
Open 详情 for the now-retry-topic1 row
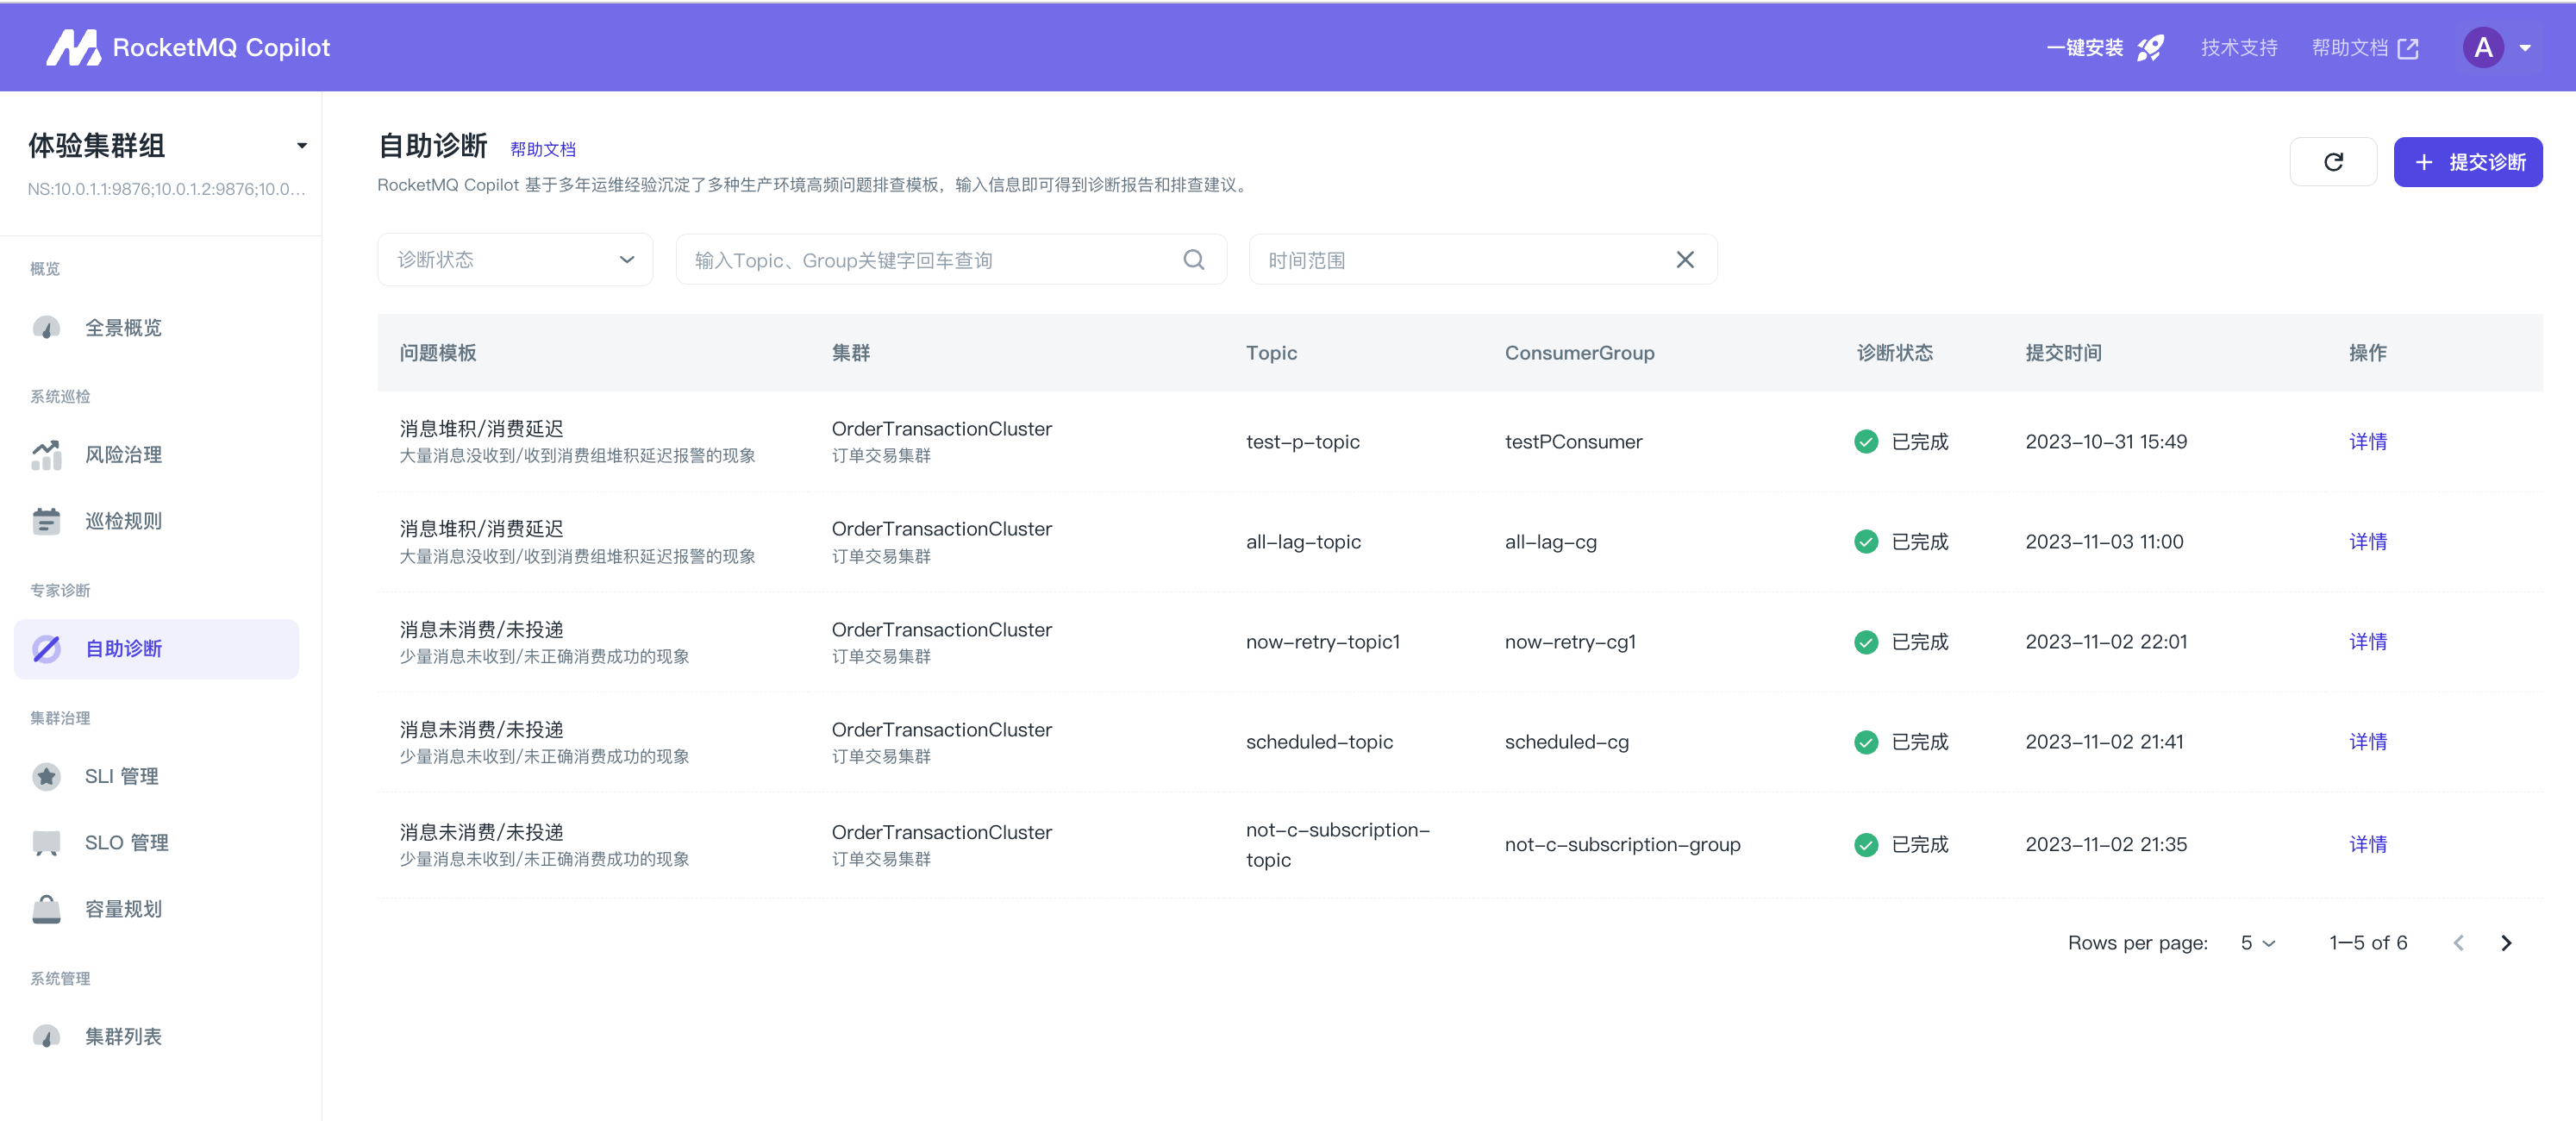[x=2367, y=642]
